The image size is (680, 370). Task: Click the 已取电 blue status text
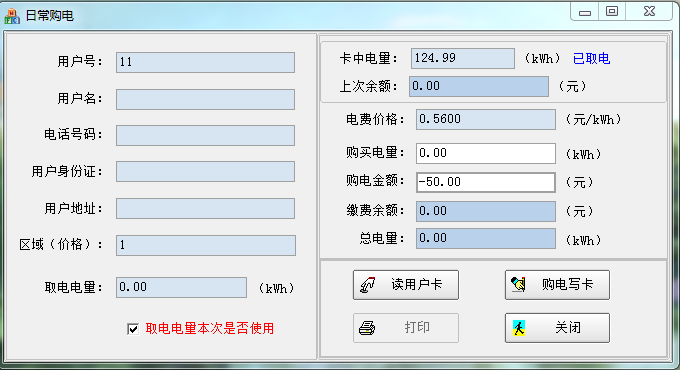click(x=591, y=59)
